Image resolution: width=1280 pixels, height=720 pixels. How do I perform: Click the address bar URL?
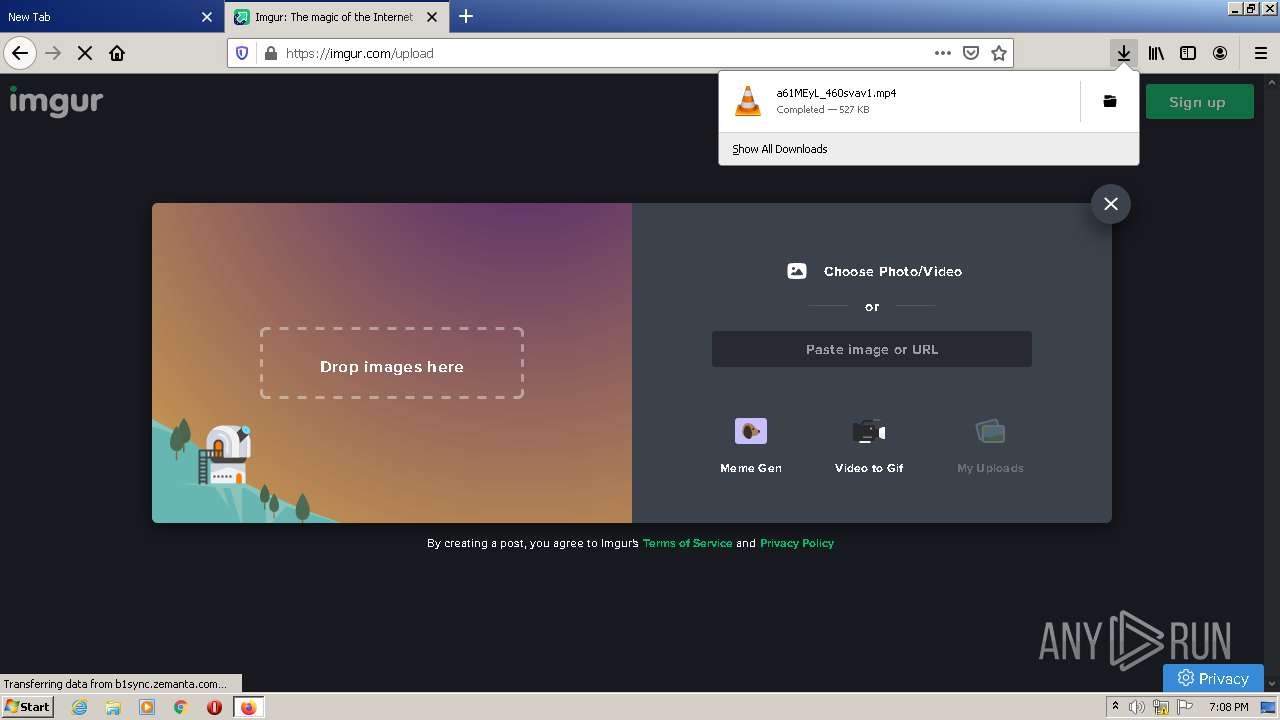click(360, 53)
